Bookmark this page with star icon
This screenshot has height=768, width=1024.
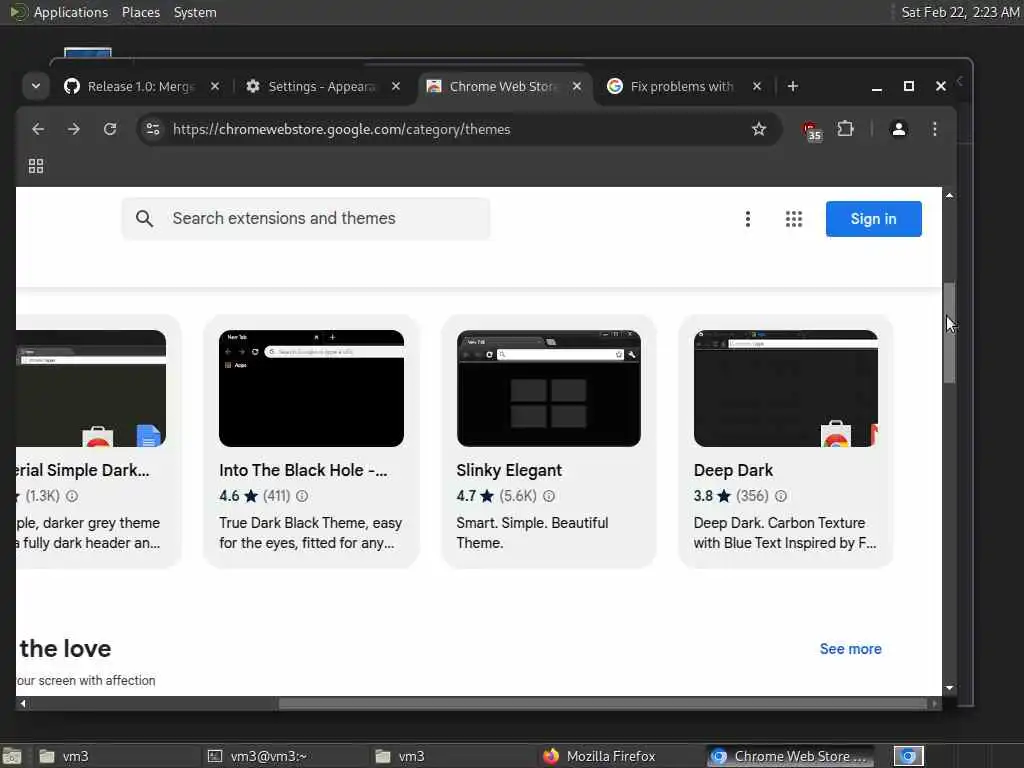pyautogui.click(x=758, y=129)
